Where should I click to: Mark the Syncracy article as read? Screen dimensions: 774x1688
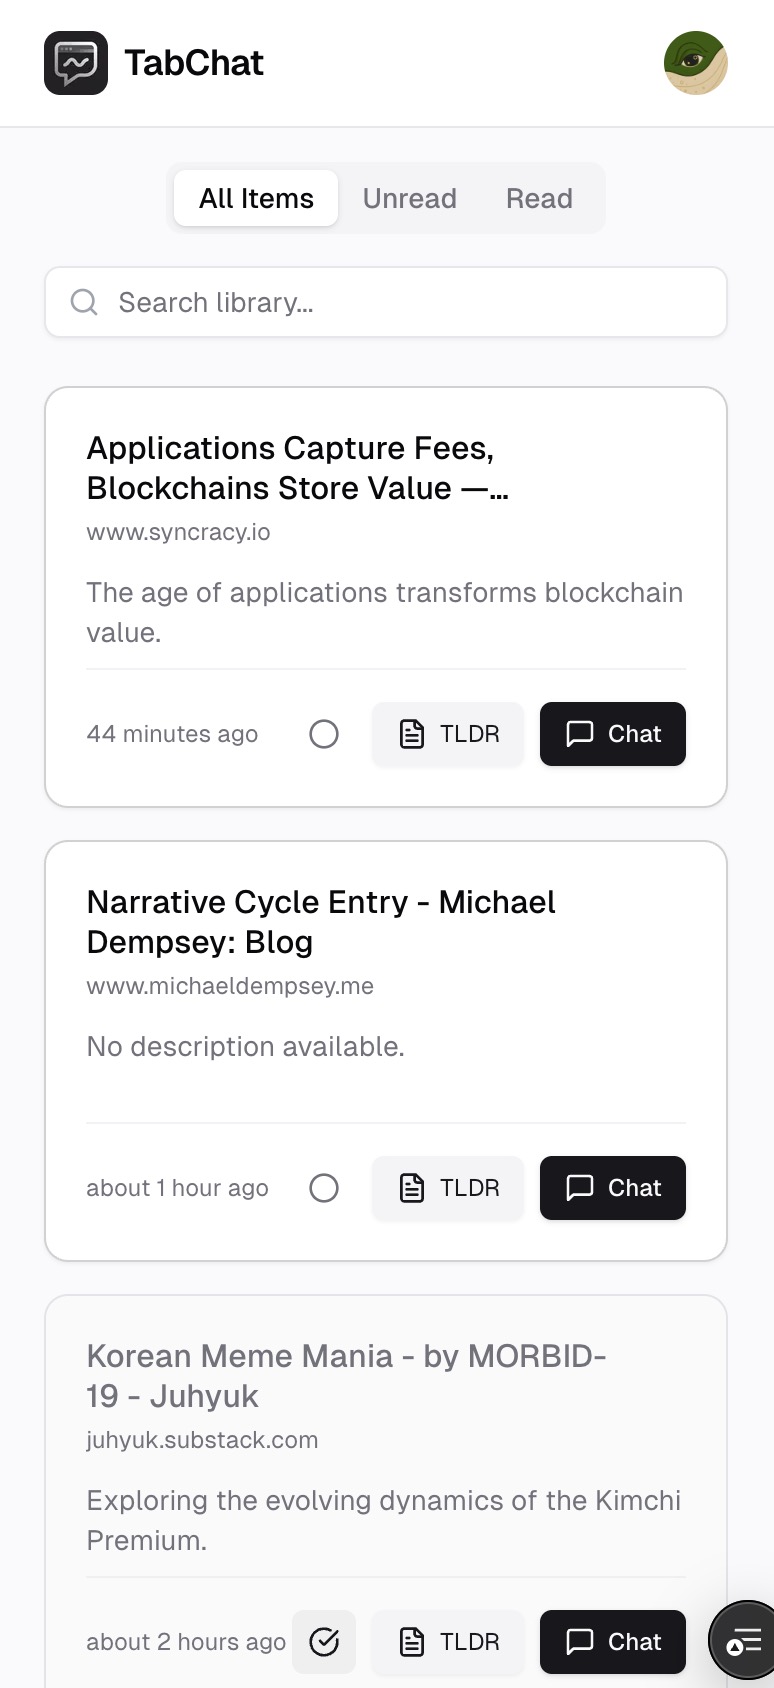pos(324,734)
